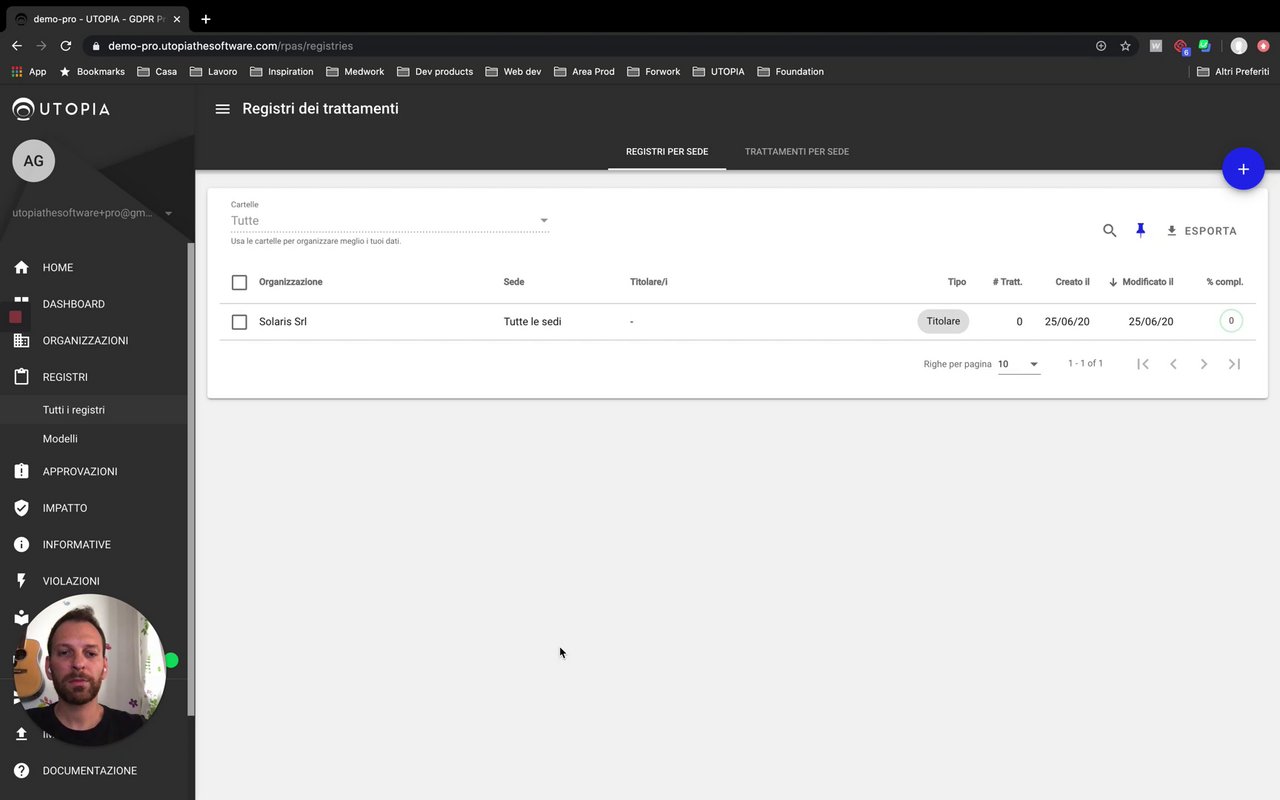Click the AG user avatar

pyautogui.click(x=33, y=161)
